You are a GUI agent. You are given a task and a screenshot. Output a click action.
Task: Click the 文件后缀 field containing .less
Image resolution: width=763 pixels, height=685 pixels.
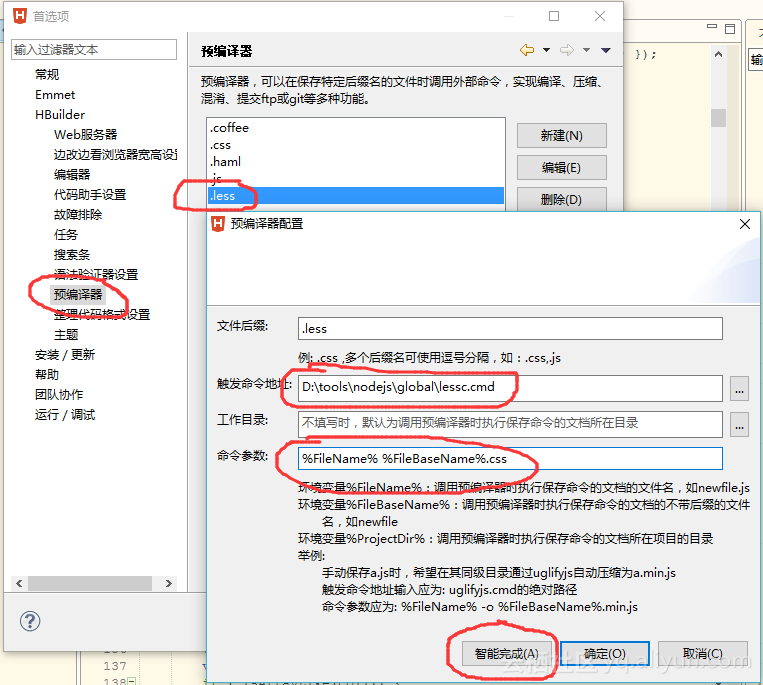pyautogui.click(x=510, y=329)
